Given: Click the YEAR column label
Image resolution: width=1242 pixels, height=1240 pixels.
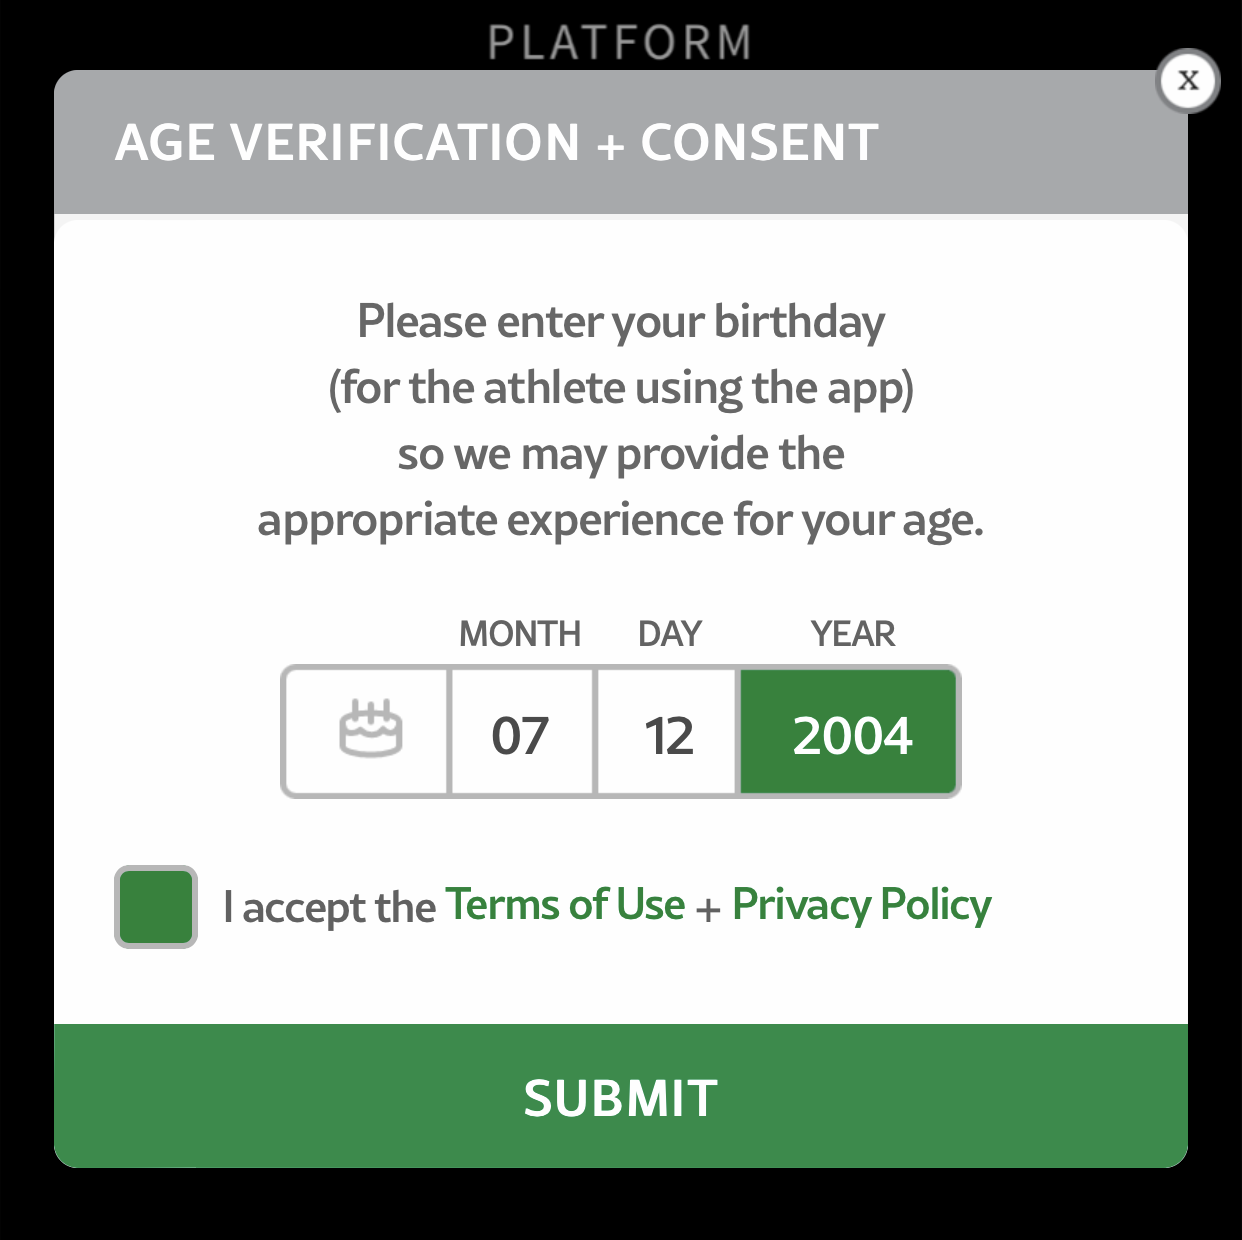Looking at the screenshot, I should click(x=853, y=634).
